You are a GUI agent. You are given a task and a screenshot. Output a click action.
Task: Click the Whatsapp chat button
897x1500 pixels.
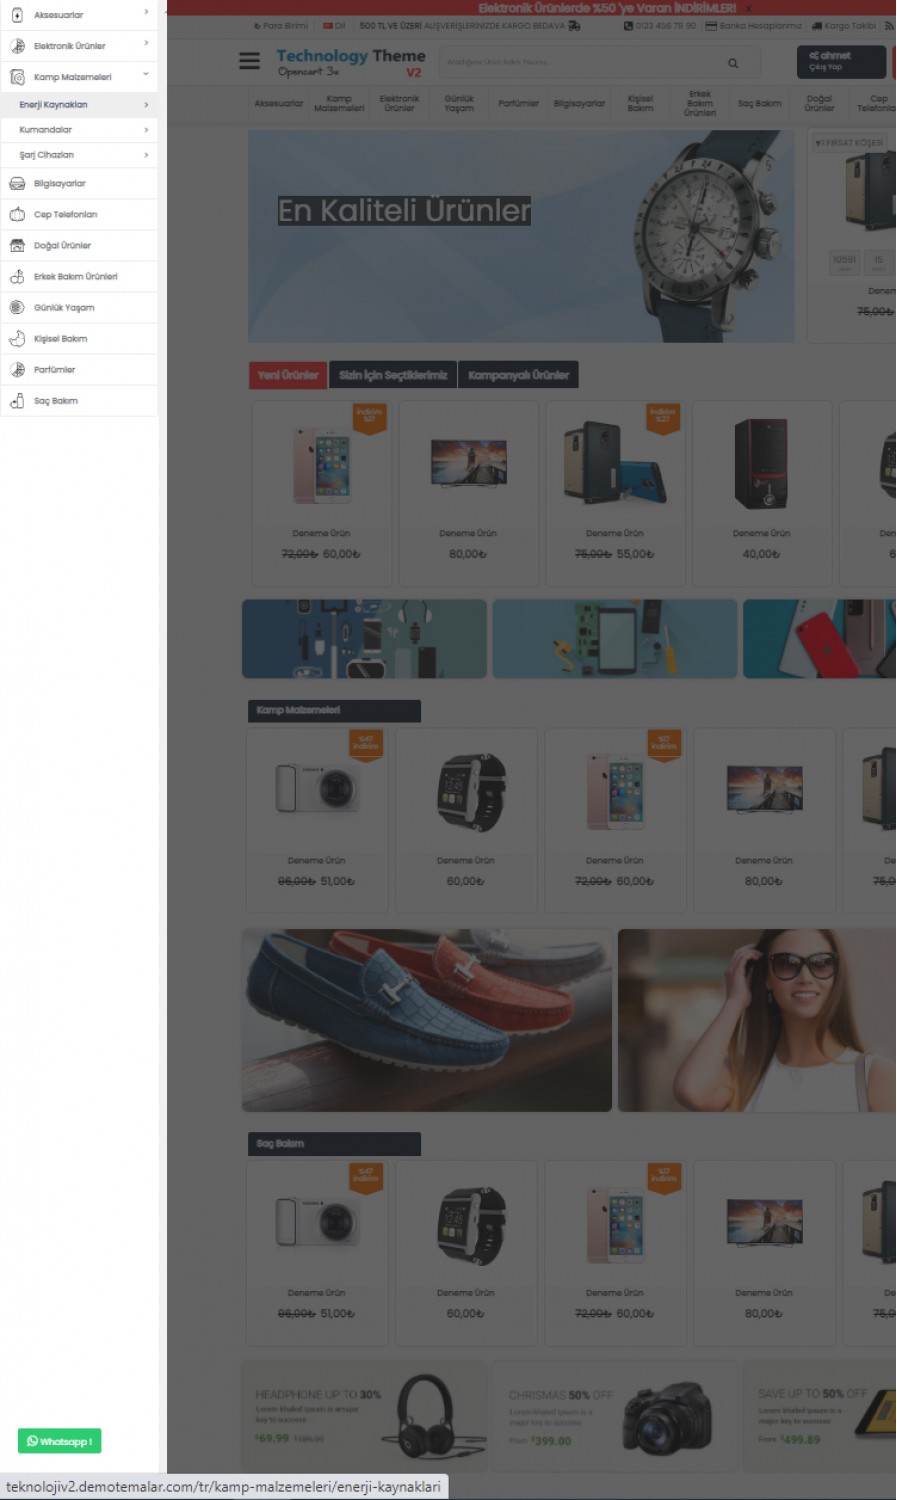coord(59,1441)
